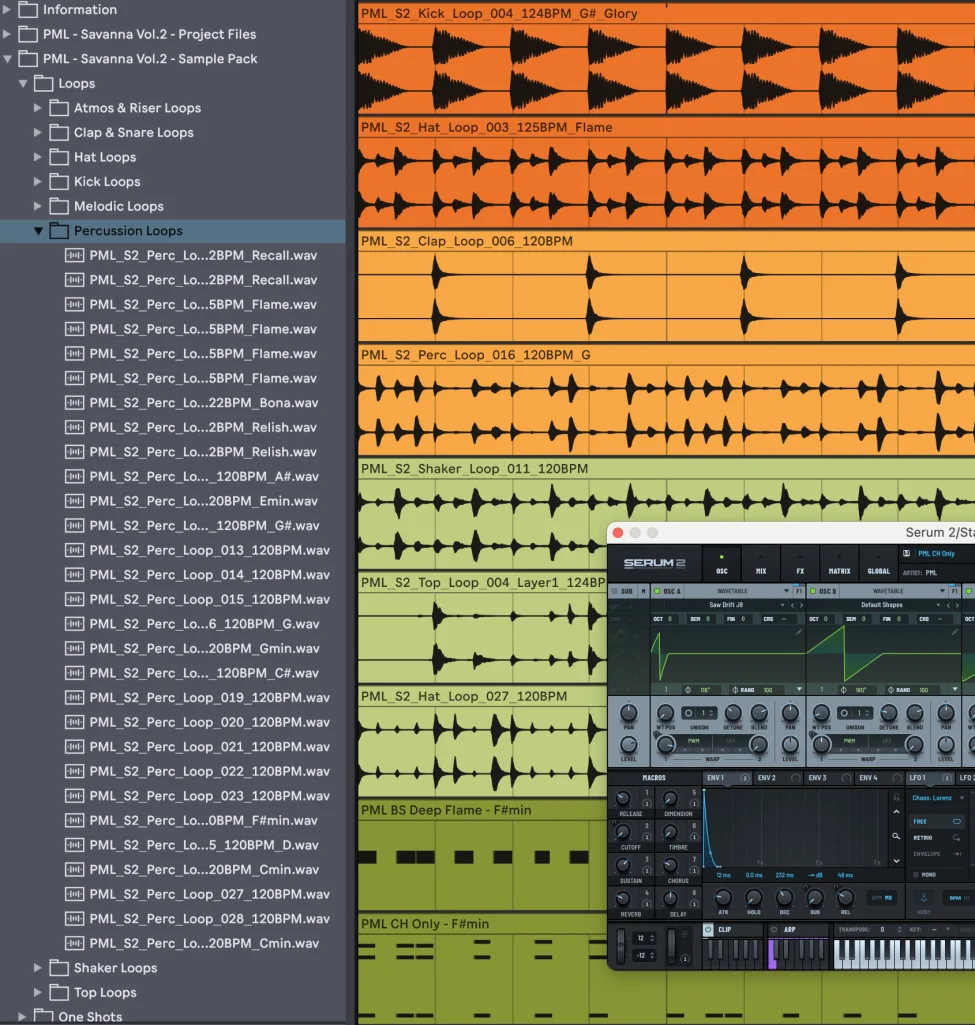Switch to Serum MATRIX tab
The image size is (975, 1025).
[839, 565]
